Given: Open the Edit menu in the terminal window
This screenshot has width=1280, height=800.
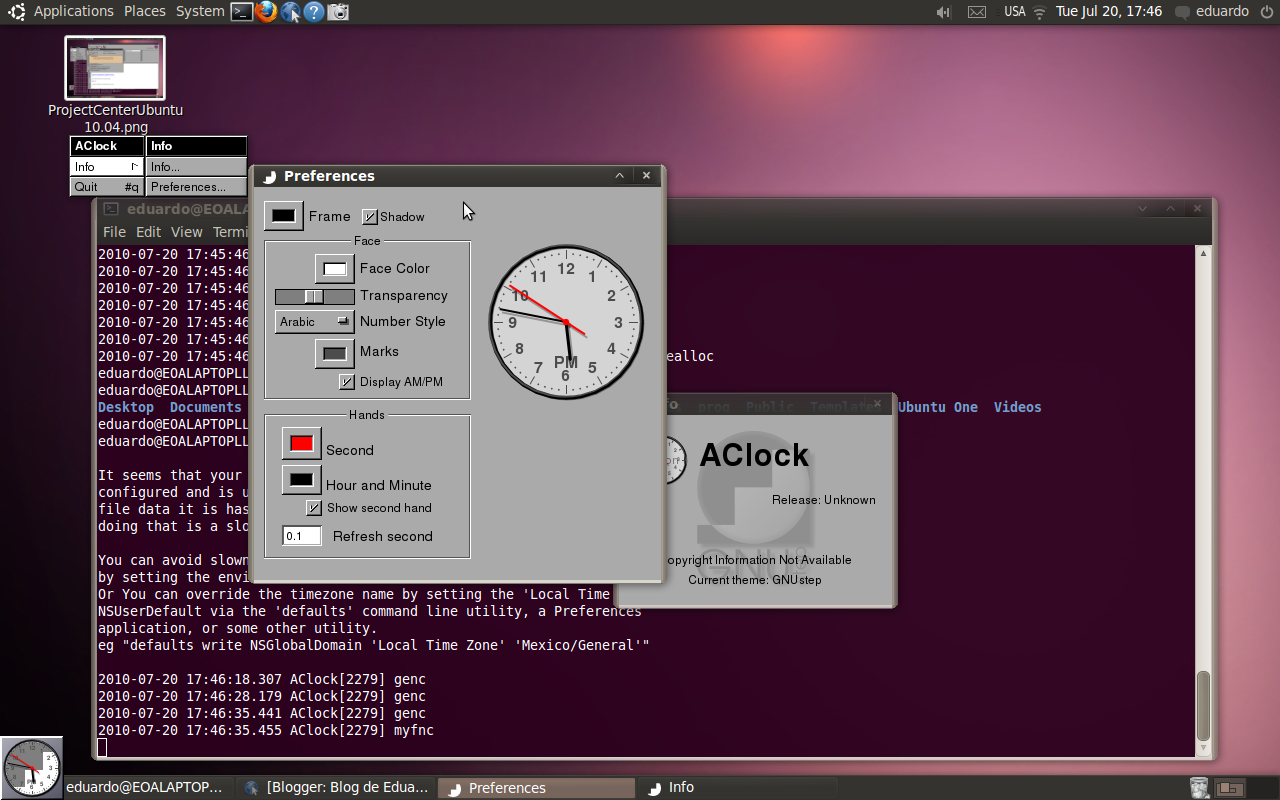Looking at the screenshot, I should pos(148,231).
